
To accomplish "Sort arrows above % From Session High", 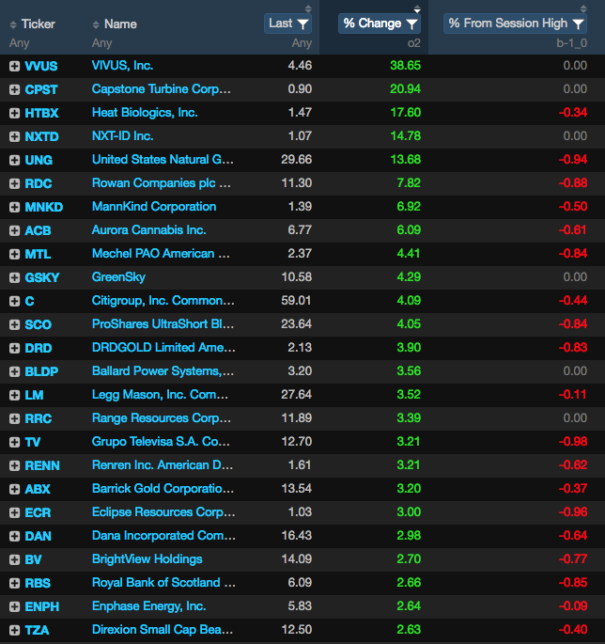I will [583, 8].
